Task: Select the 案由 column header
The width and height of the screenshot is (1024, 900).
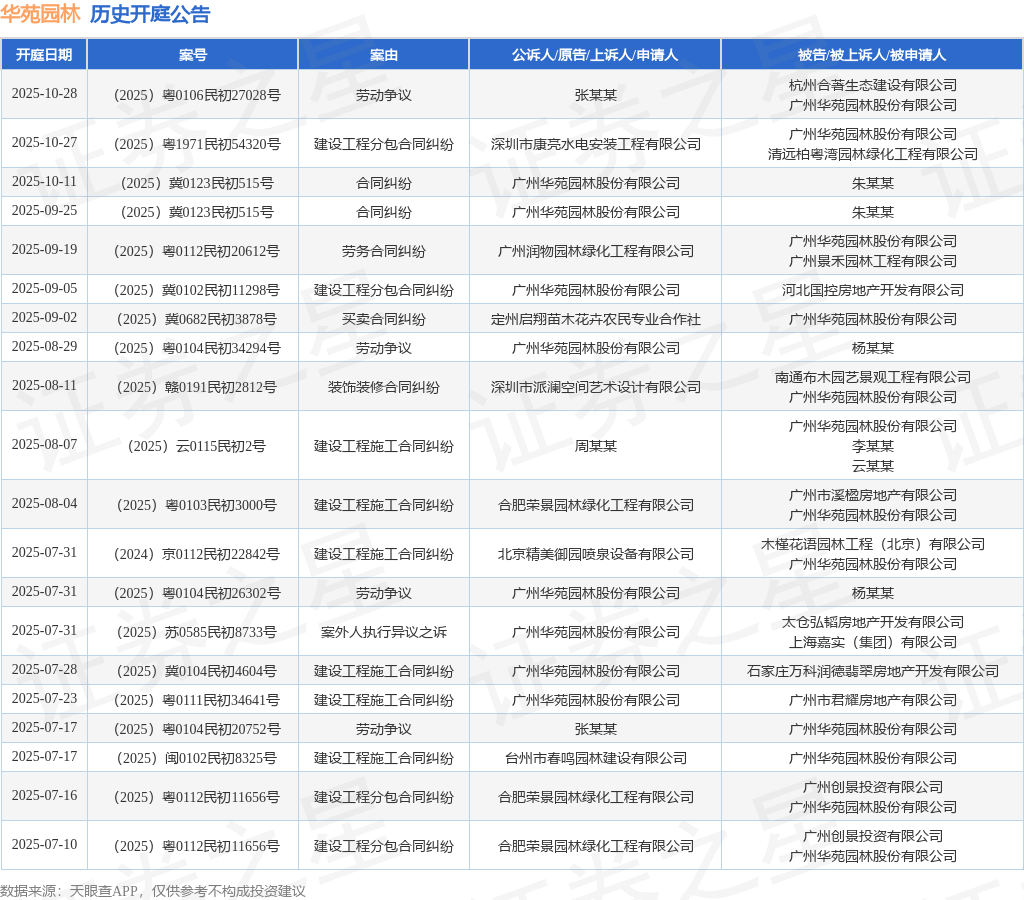Action: [383, 54]
